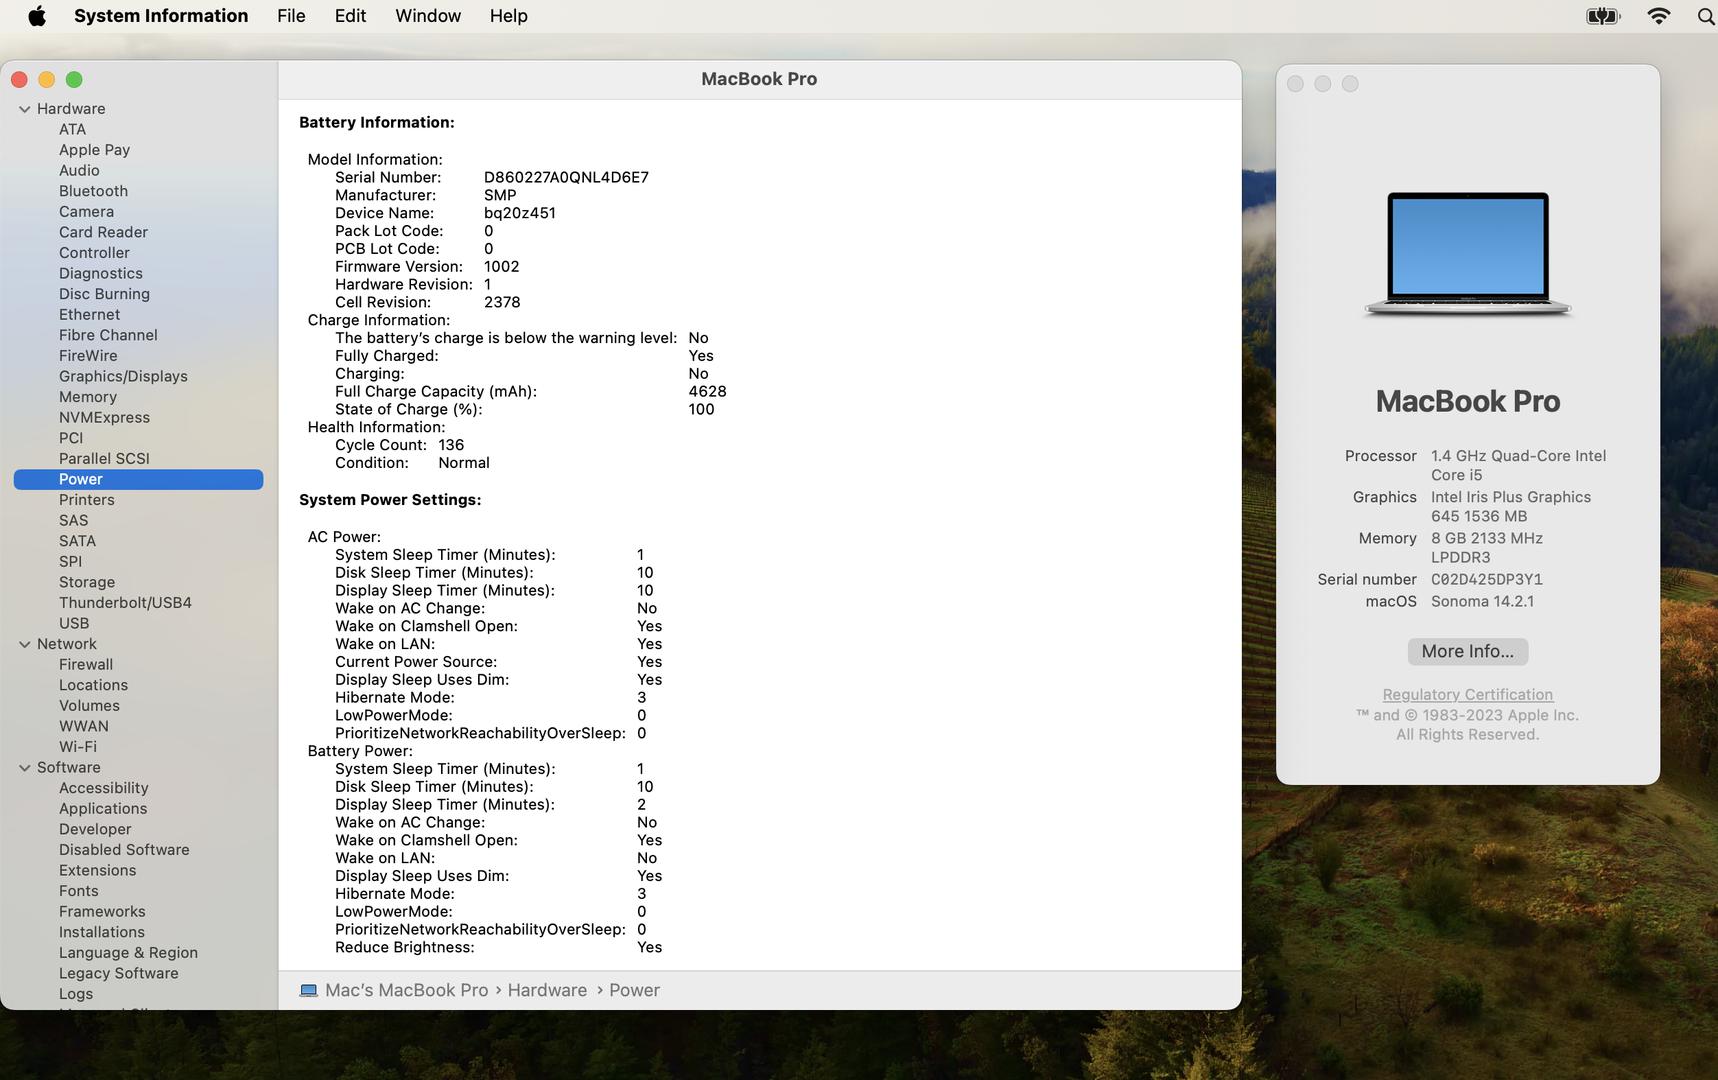
Task: Select Accessibility under Software
Action: (x=103, y=788)
